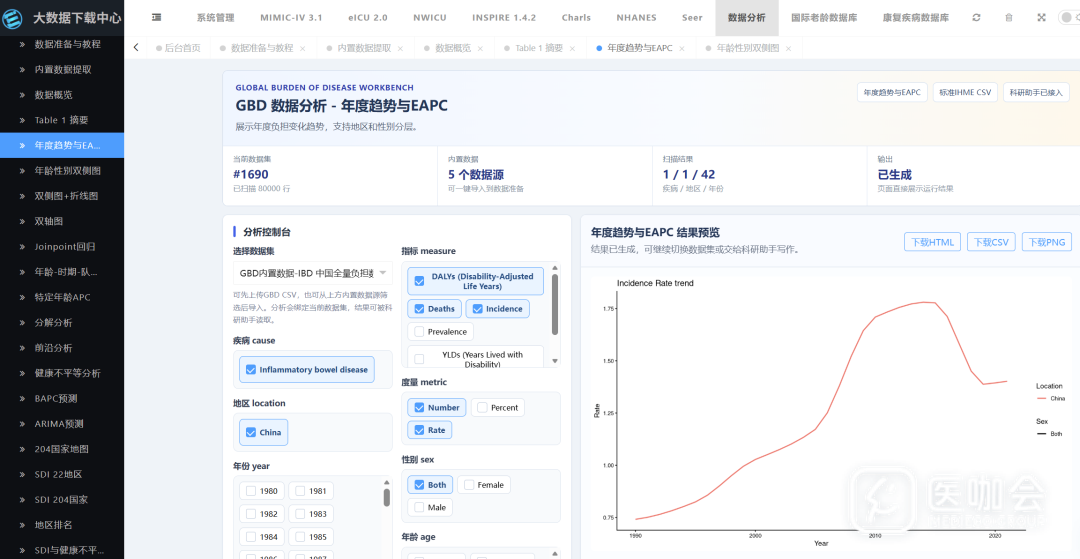This screenshot has width=1080, height=559.
Task: Open the 系统管理 top menu
Action: (x=215, y=18)
